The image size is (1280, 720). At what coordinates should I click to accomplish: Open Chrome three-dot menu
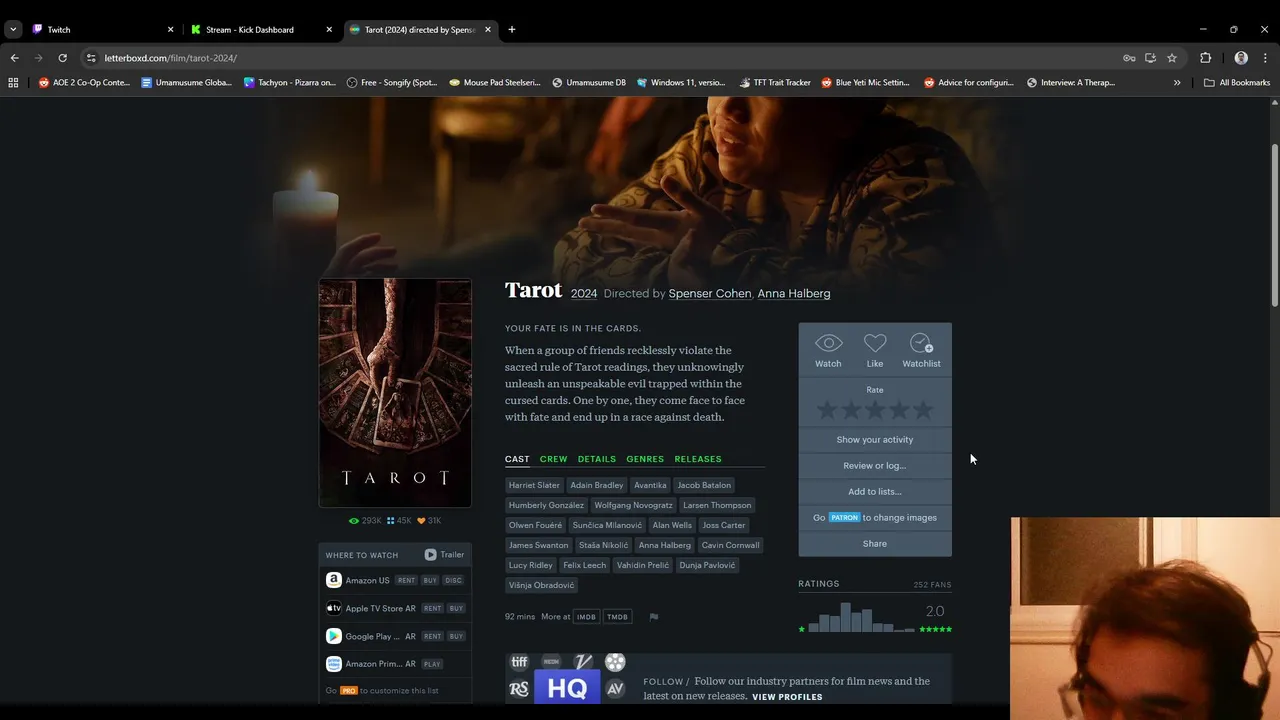click(x=1265, y=58)
